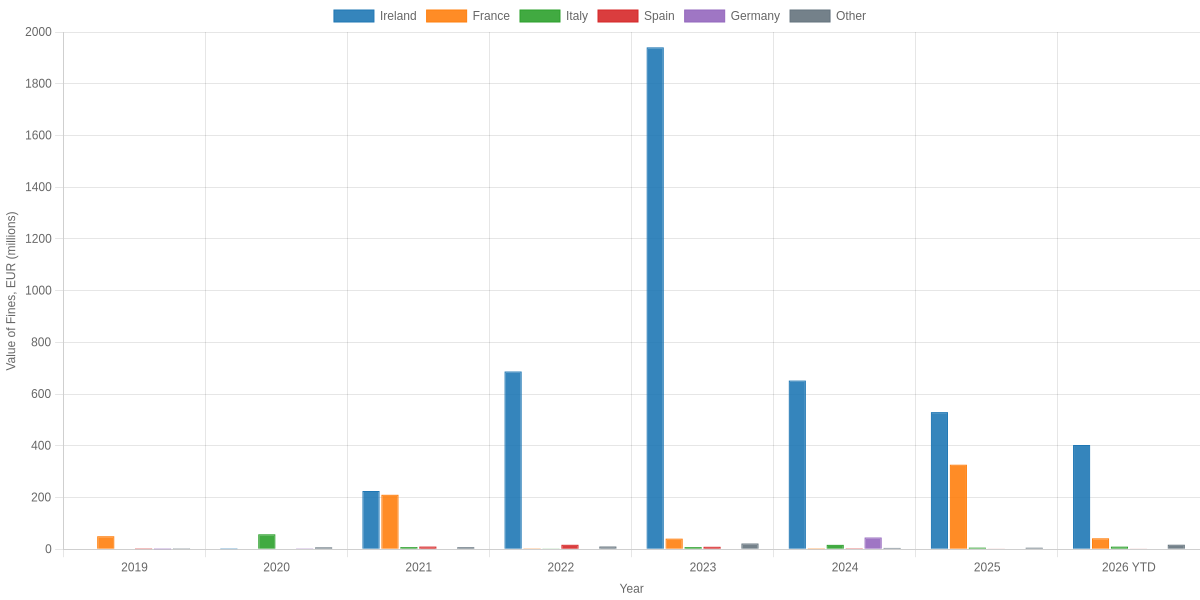Viewport: 1200px width, 600px height.
Task: Toggle the Ireland legend color swatch
Action: 354,16
